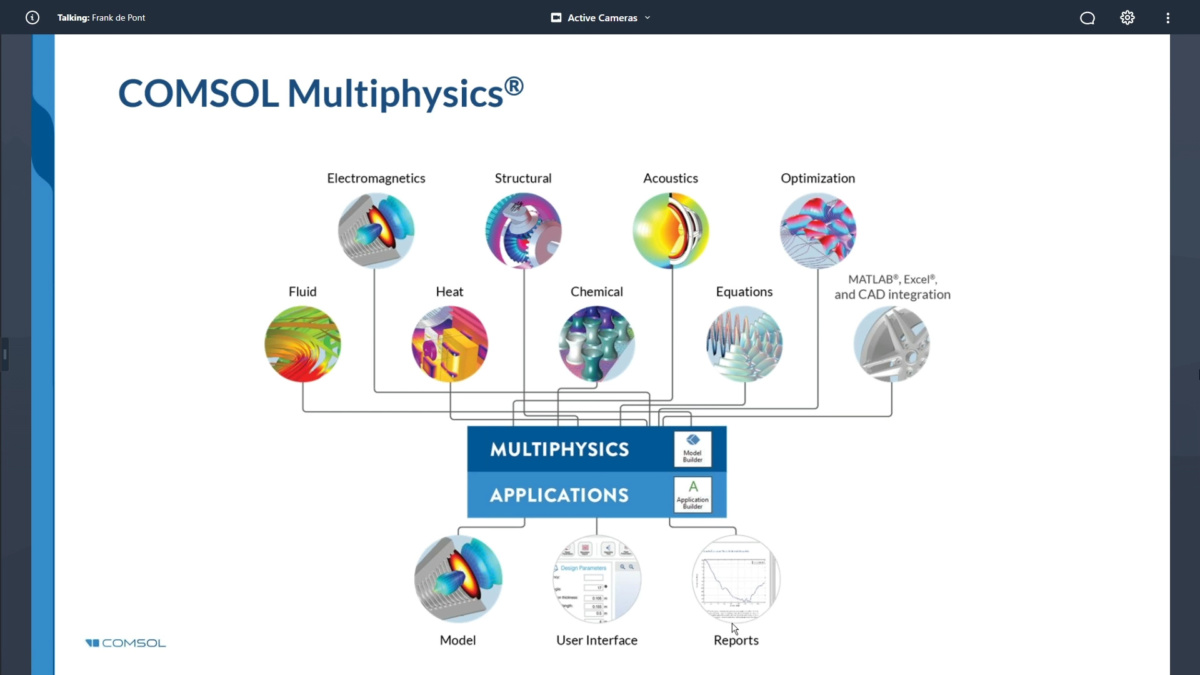Click the "Fluid" label
Screen dimensions: 1200x675
(302, 292)
